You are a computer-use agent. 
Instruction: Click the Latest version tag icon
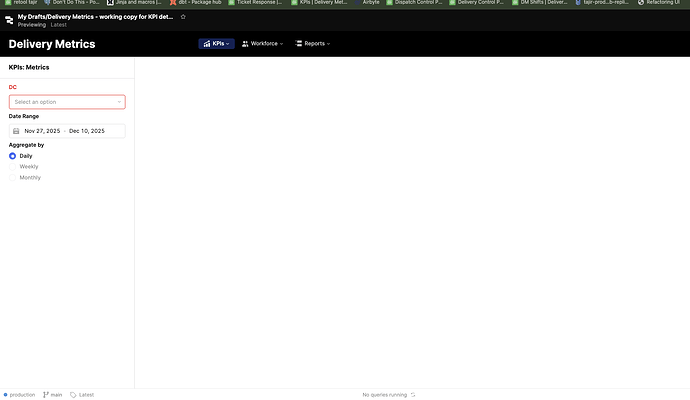(x=73, y=395)
